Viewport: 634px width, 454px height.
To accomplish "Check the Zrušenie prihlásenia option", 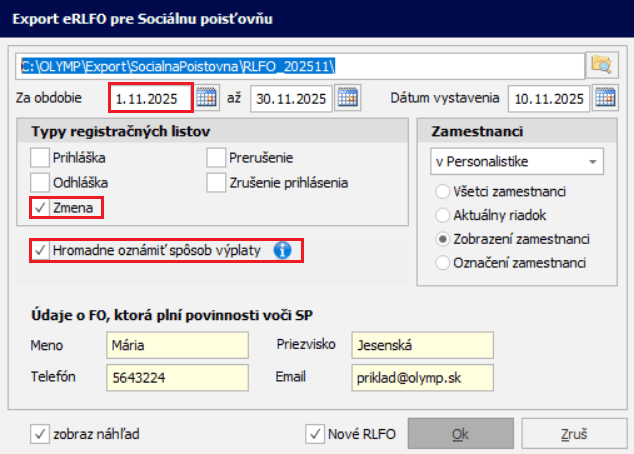I will coord(216,182).
